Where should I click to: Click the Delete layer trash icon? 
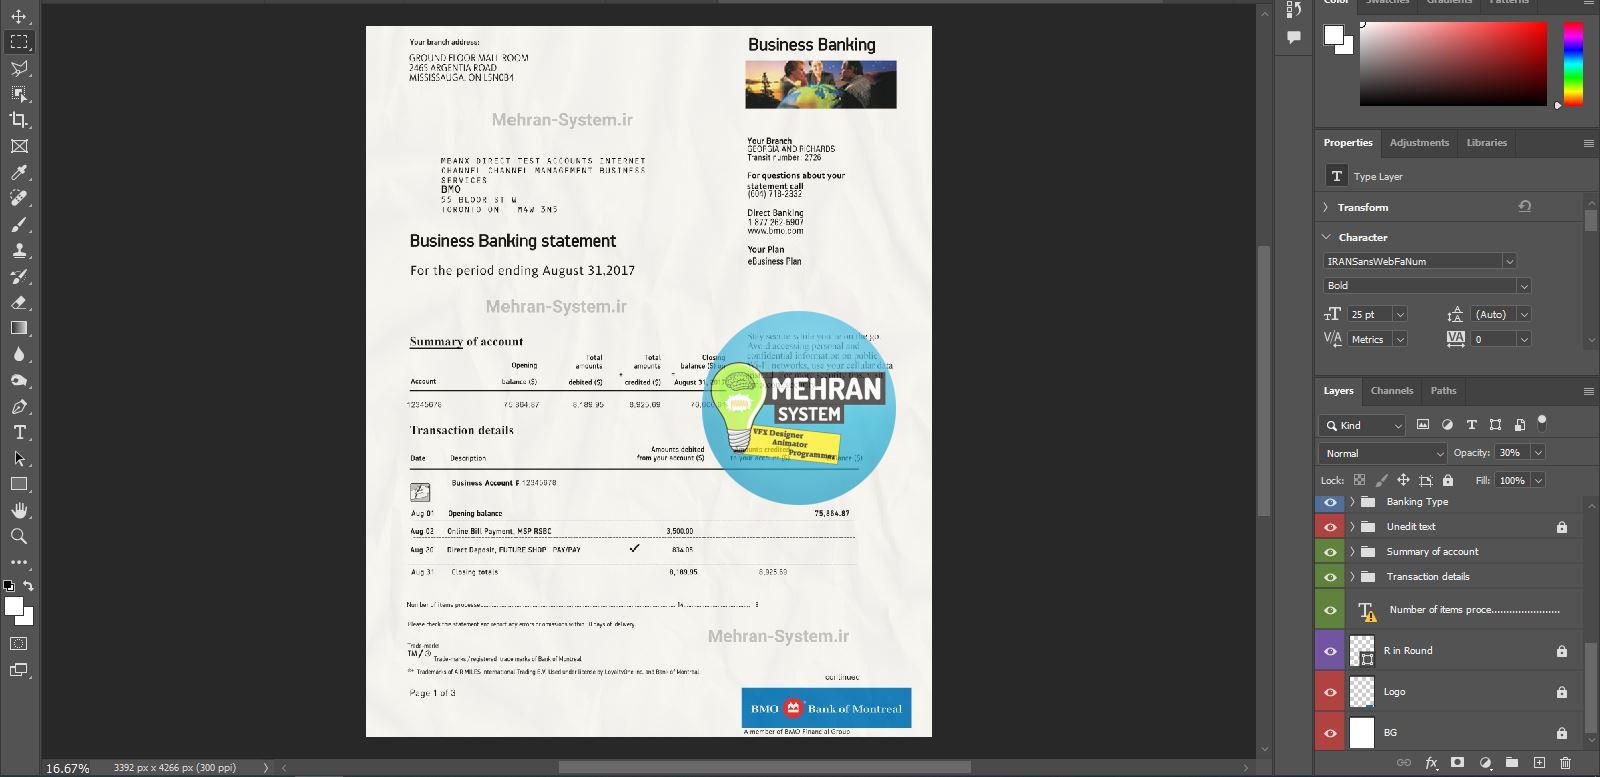point(1565,763)
